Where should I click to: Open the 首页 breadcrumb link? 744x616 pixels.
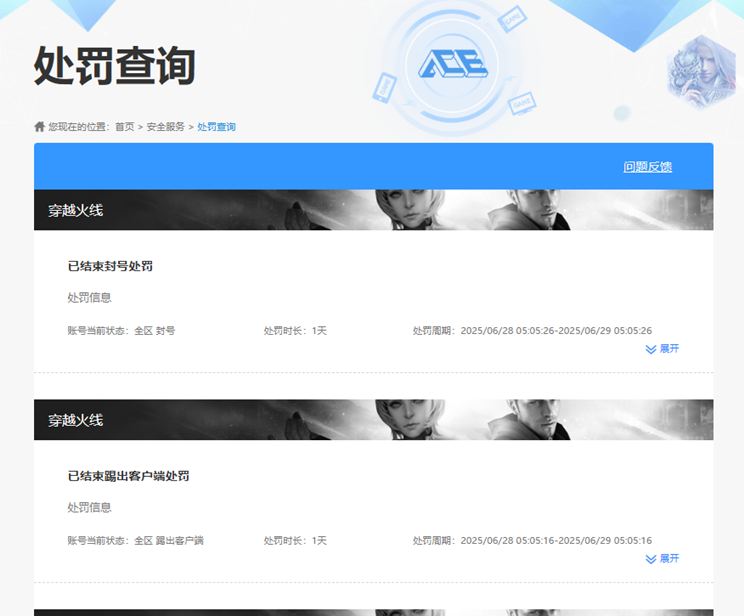pos(125,127)
